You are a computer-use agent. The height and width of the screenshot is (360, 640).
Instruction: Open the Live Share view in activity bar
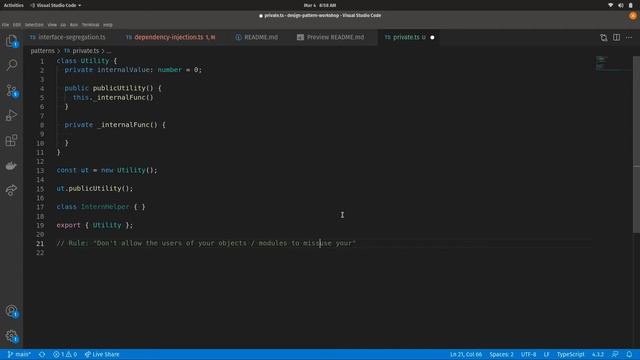(11, 190)
